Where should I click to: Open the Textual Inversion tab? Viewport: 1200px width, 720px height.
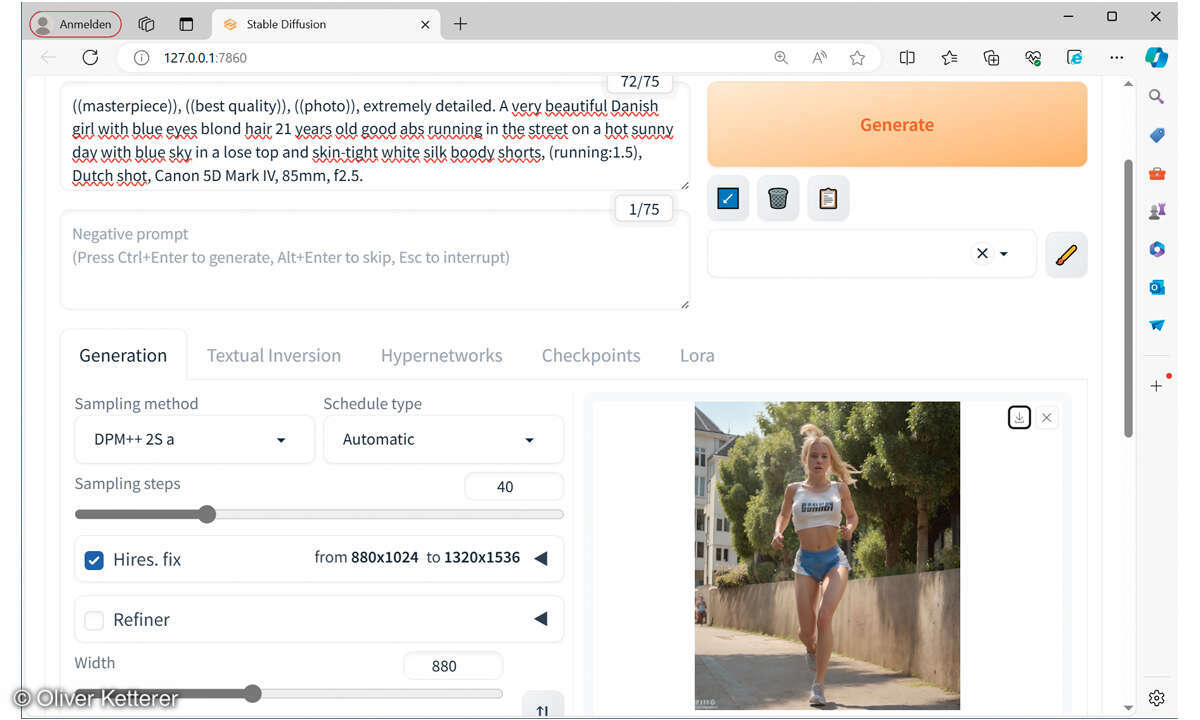click(274, 355)
